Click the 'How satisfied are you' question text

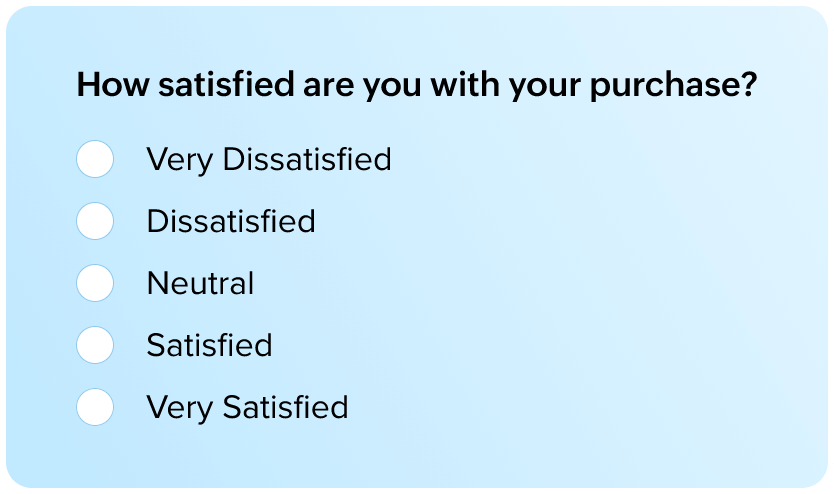click(415, 85)
